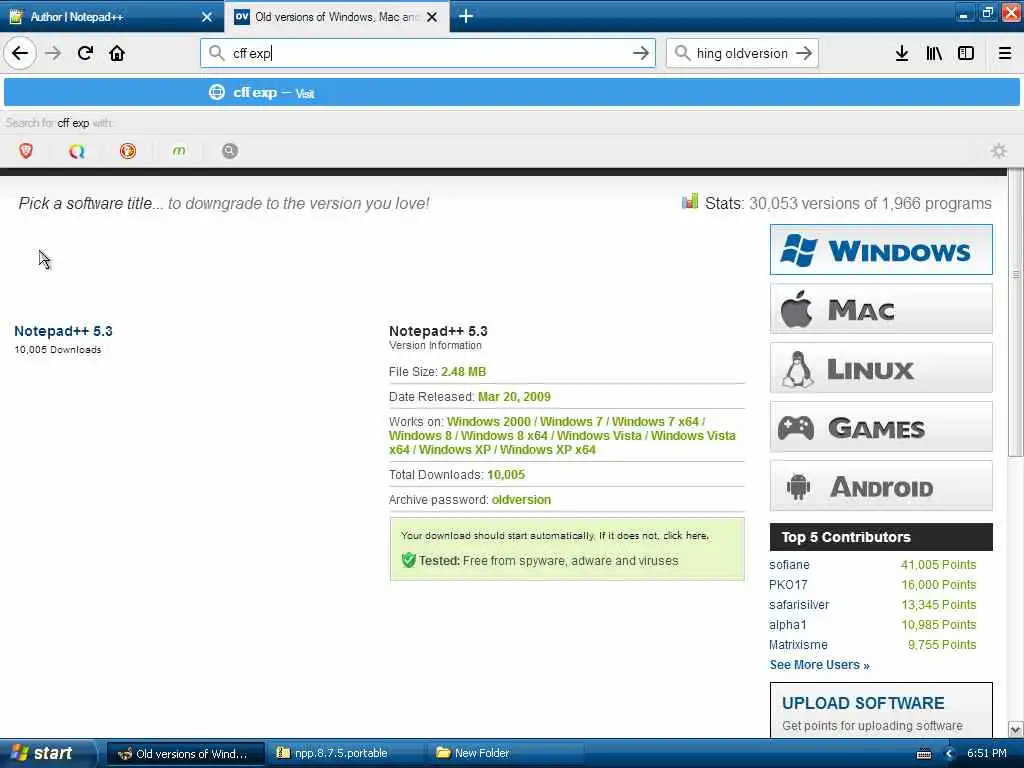
Task: Open the Windows software category
Action: coord(881,249)
